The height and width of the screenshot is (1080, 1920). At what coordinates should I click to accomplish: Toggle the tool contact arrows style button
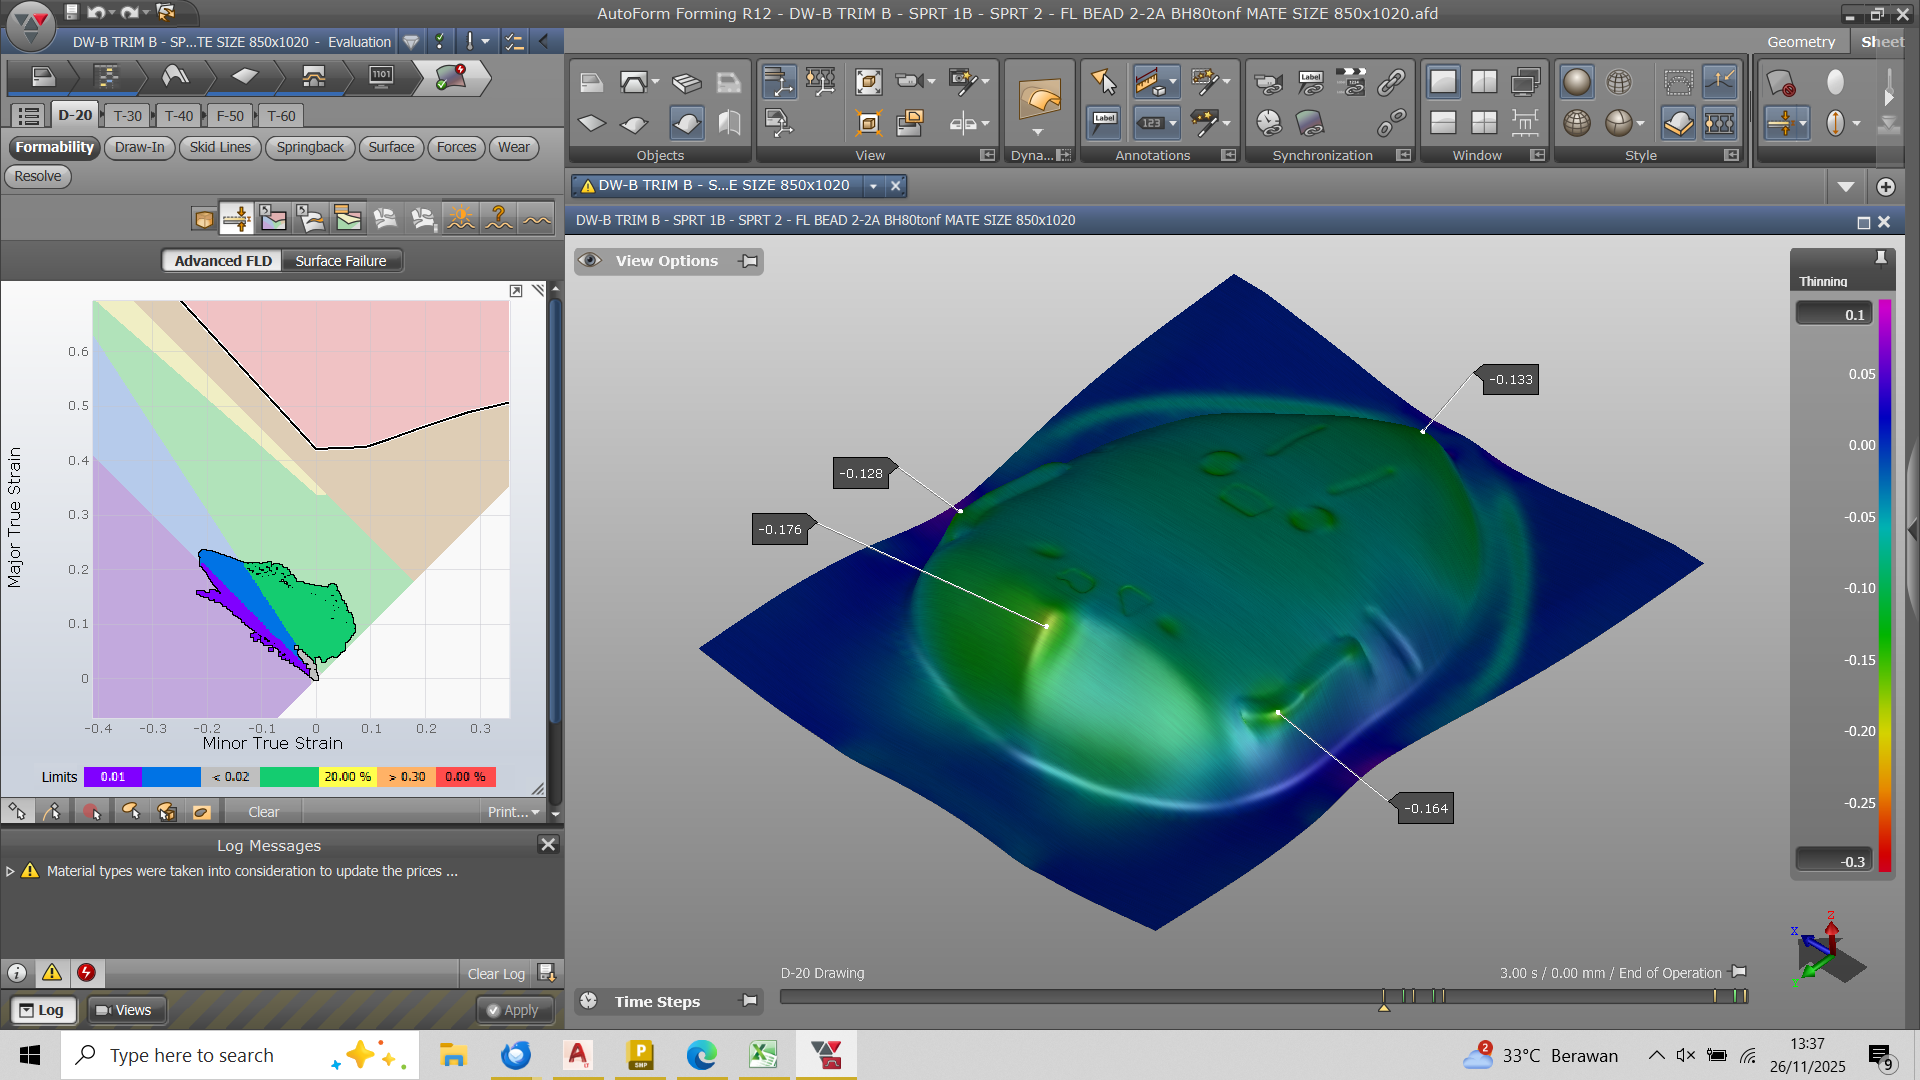point(1720,82)
